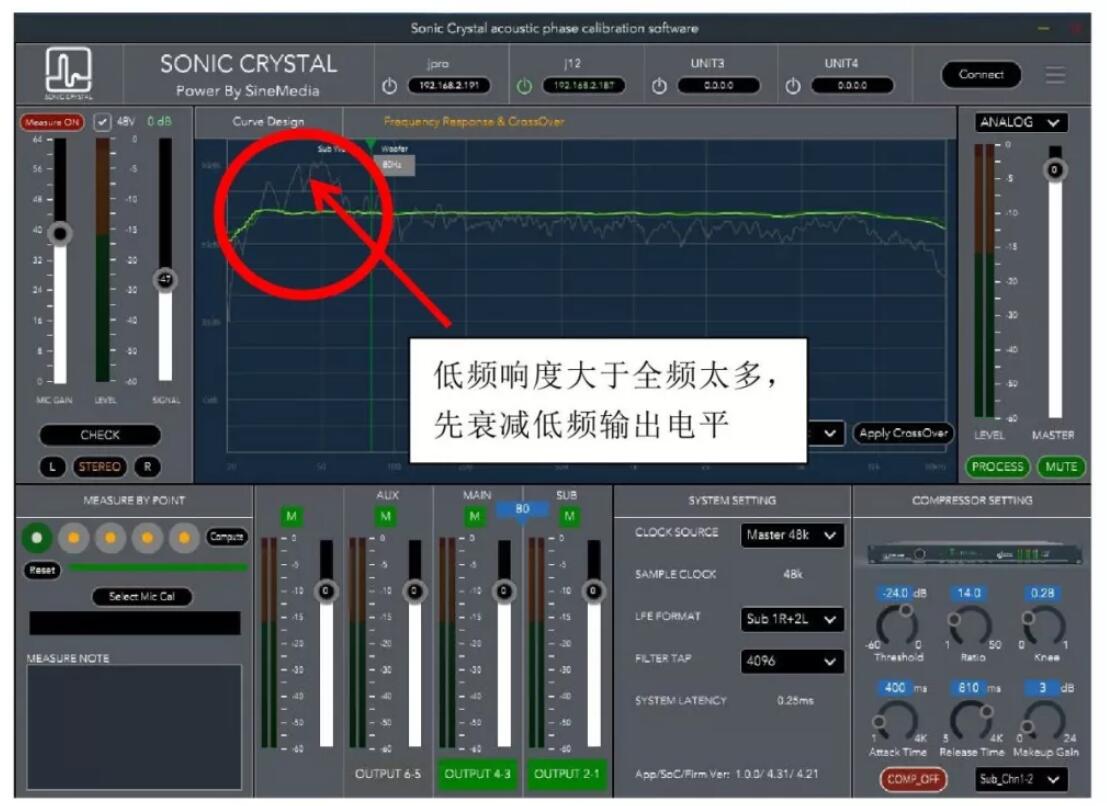Select the OUTPUT 6-5 tab

(388, 774)
